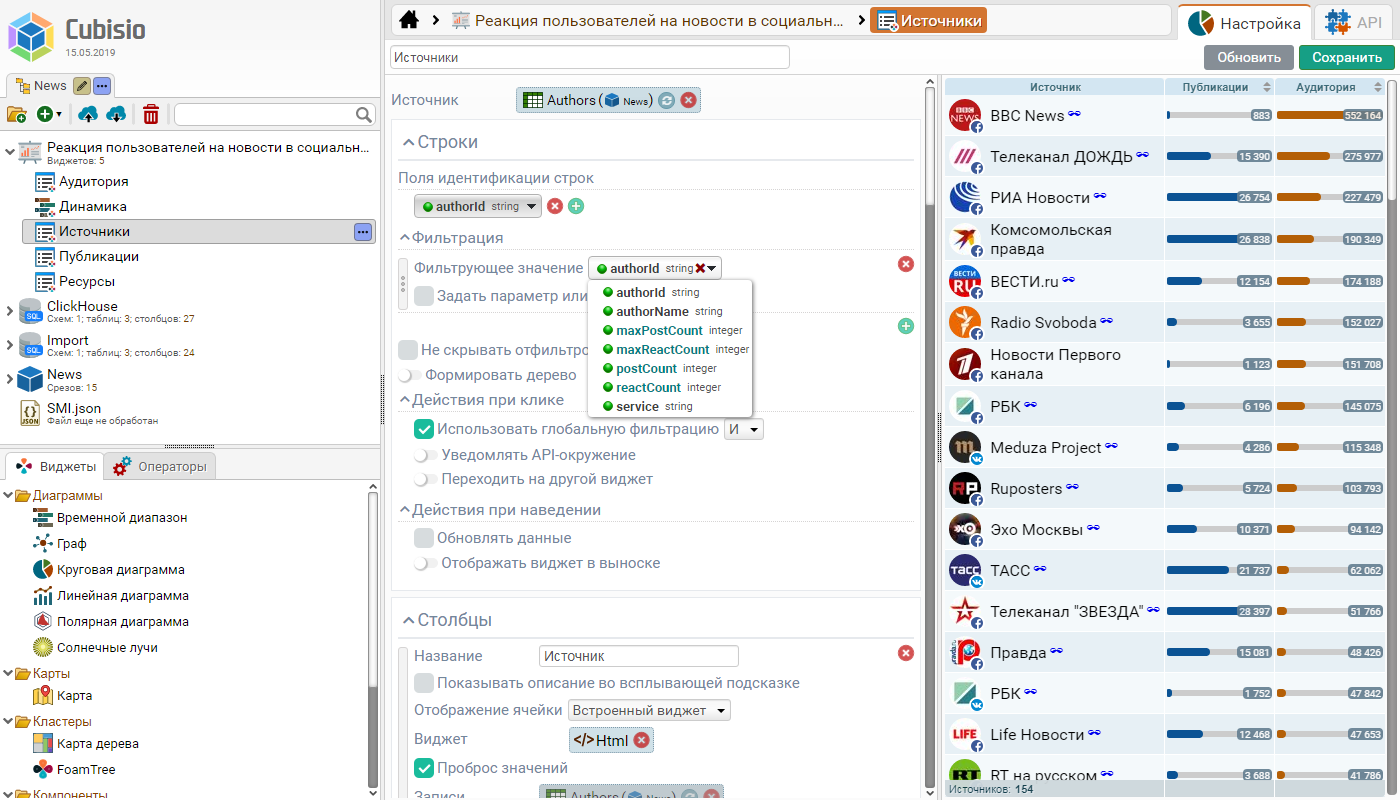Click the refresh icon on the Authors source chip

(x=667, y=100)
